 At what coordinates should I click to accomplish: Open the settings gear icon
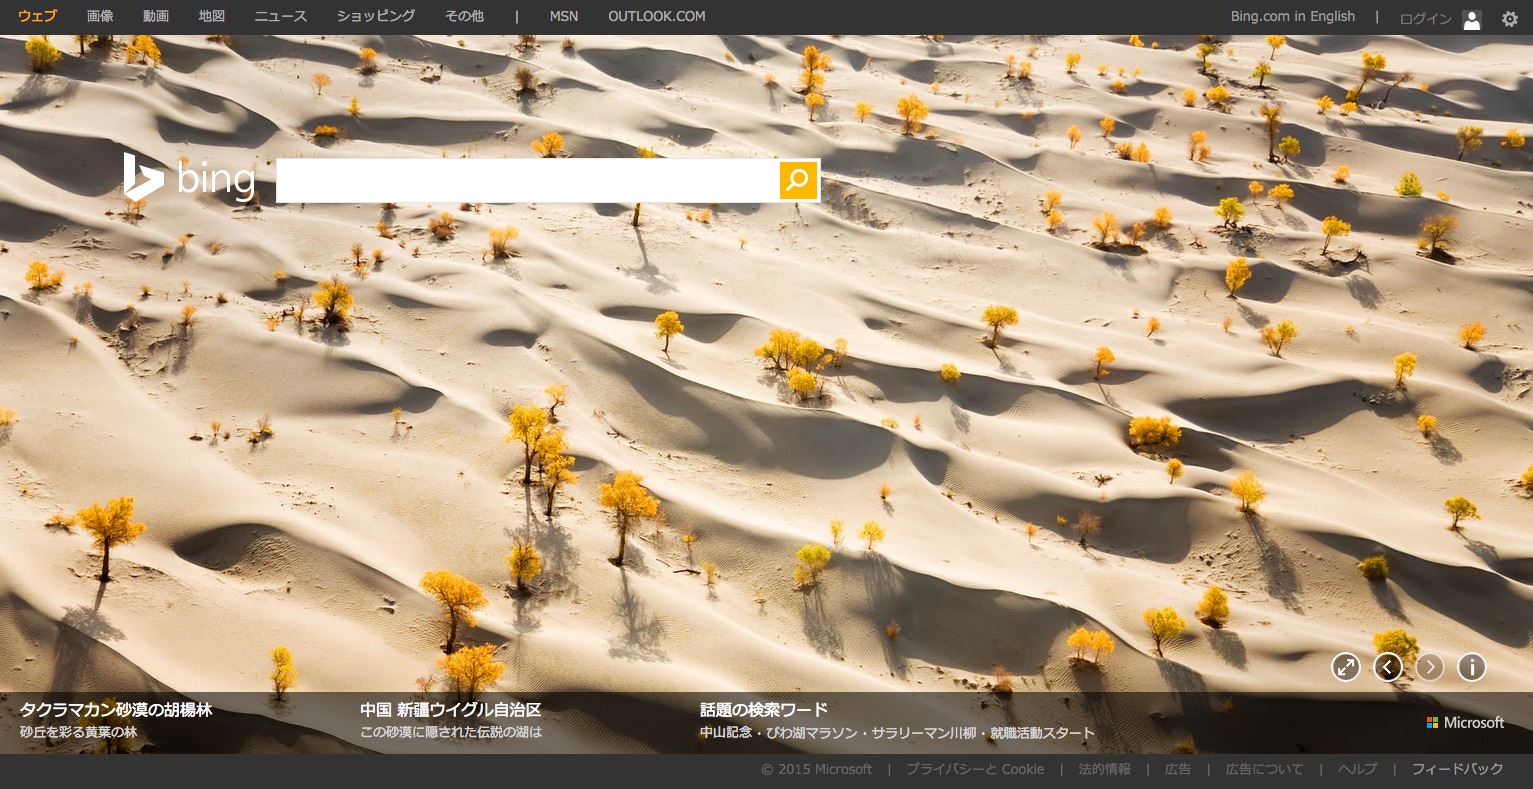point(1509,18)
